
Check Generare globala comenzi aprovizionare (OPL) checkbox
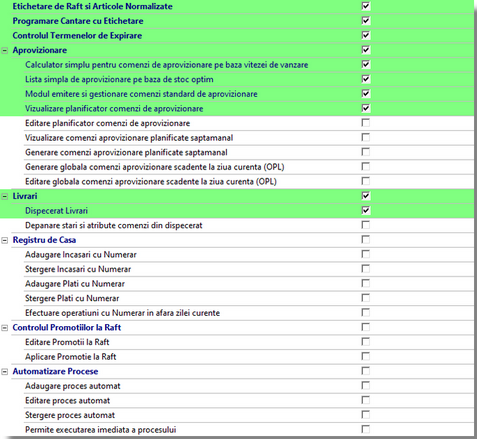(366, 167)
